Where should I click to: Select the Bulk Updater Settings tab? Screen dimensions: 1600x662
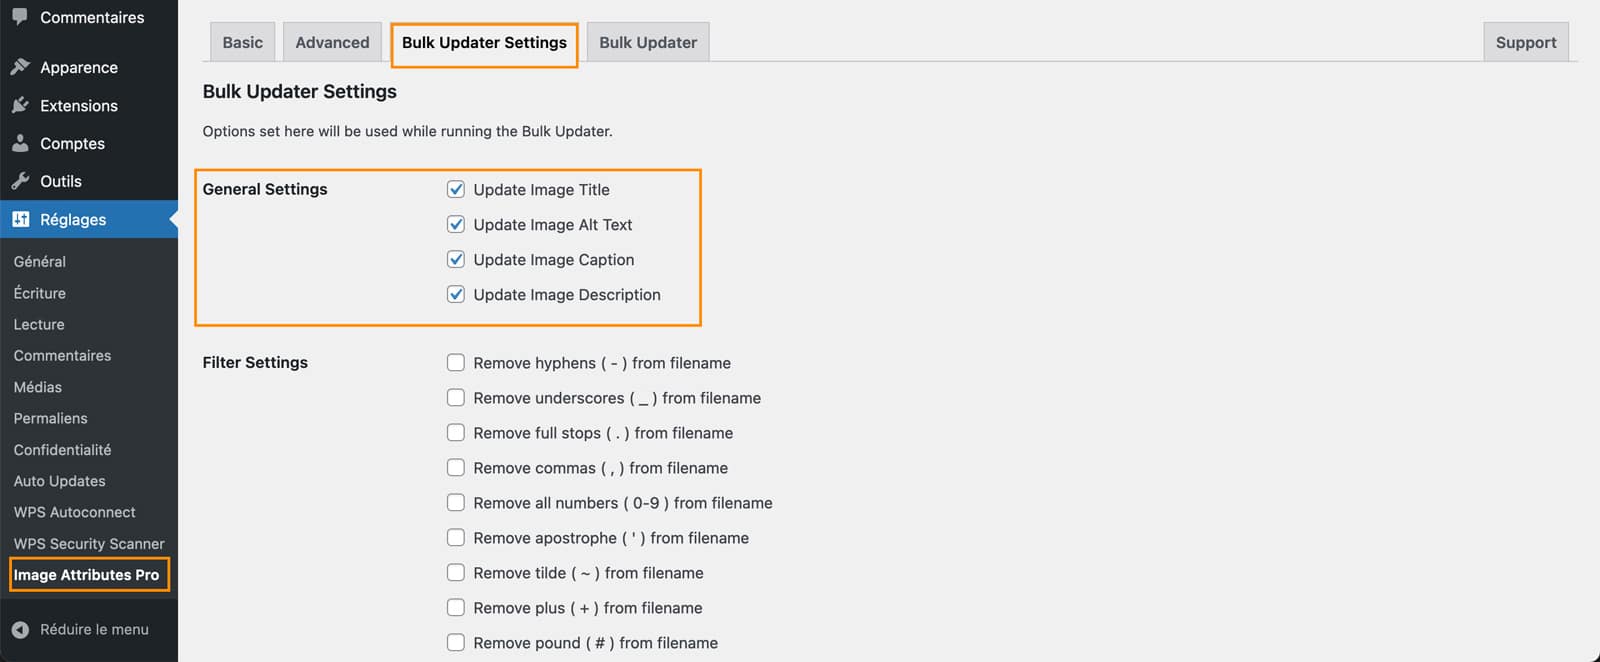[484, 42]
